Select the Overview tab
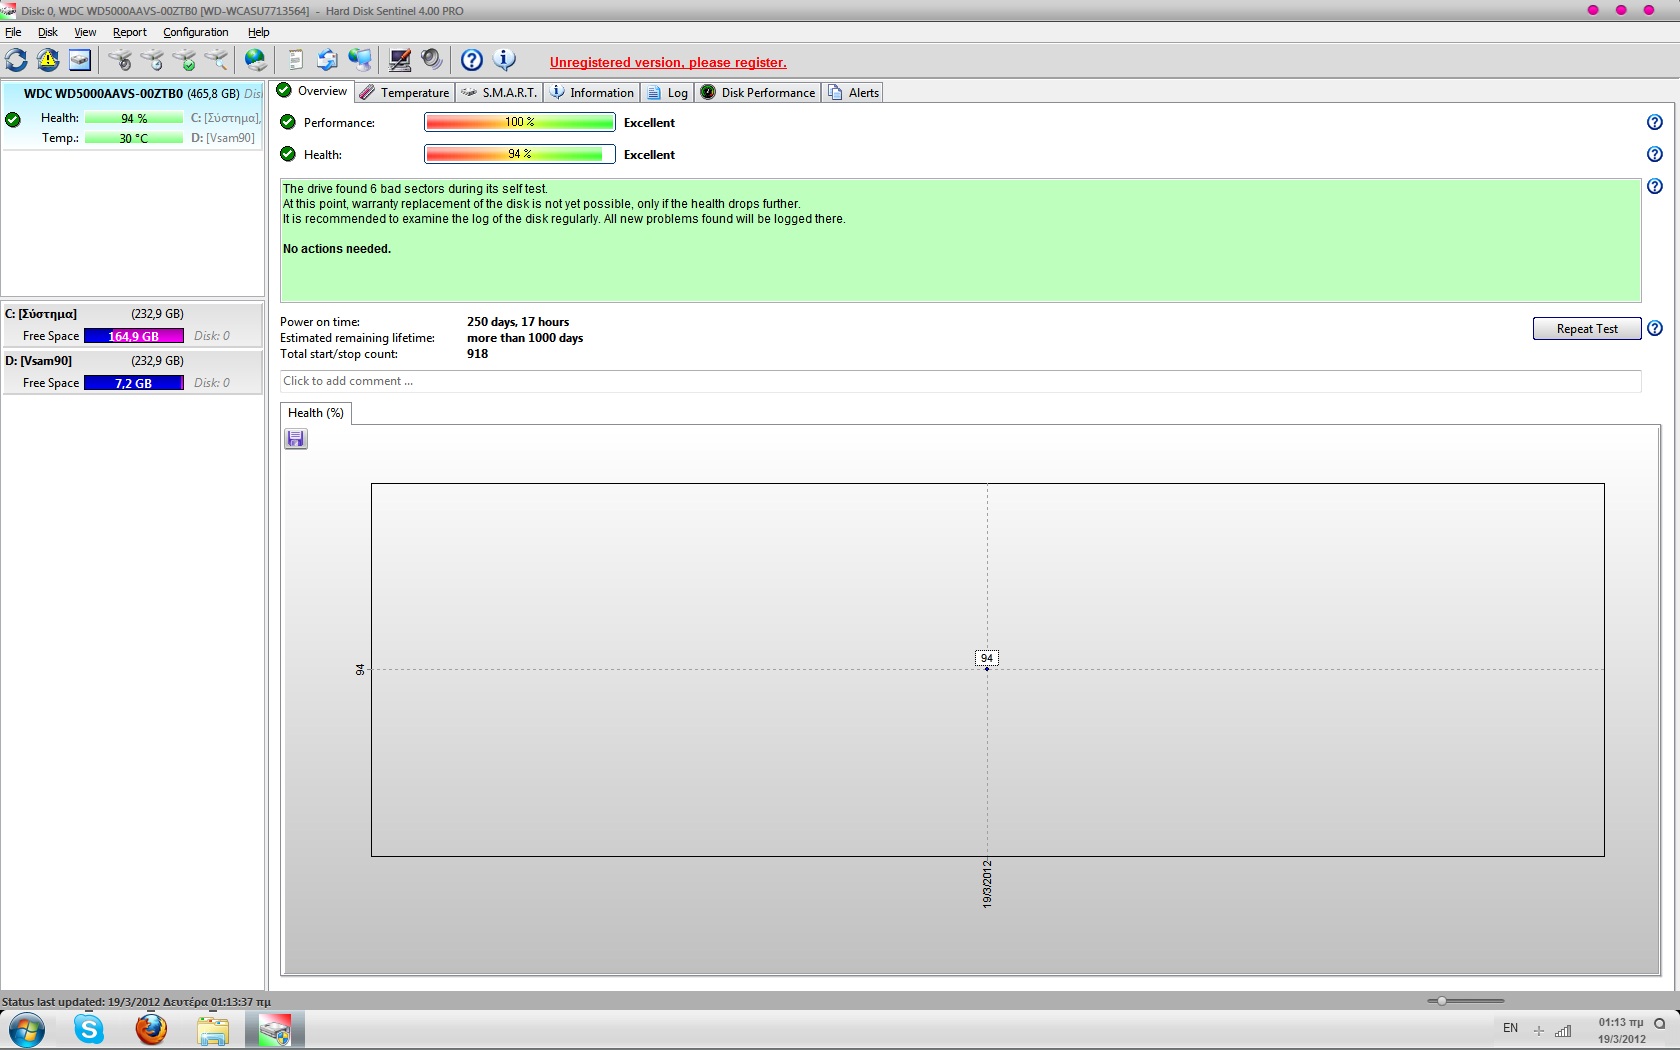Image resolution: width=1680 pixels, height=1050 pixels. (x=312, y=91)
